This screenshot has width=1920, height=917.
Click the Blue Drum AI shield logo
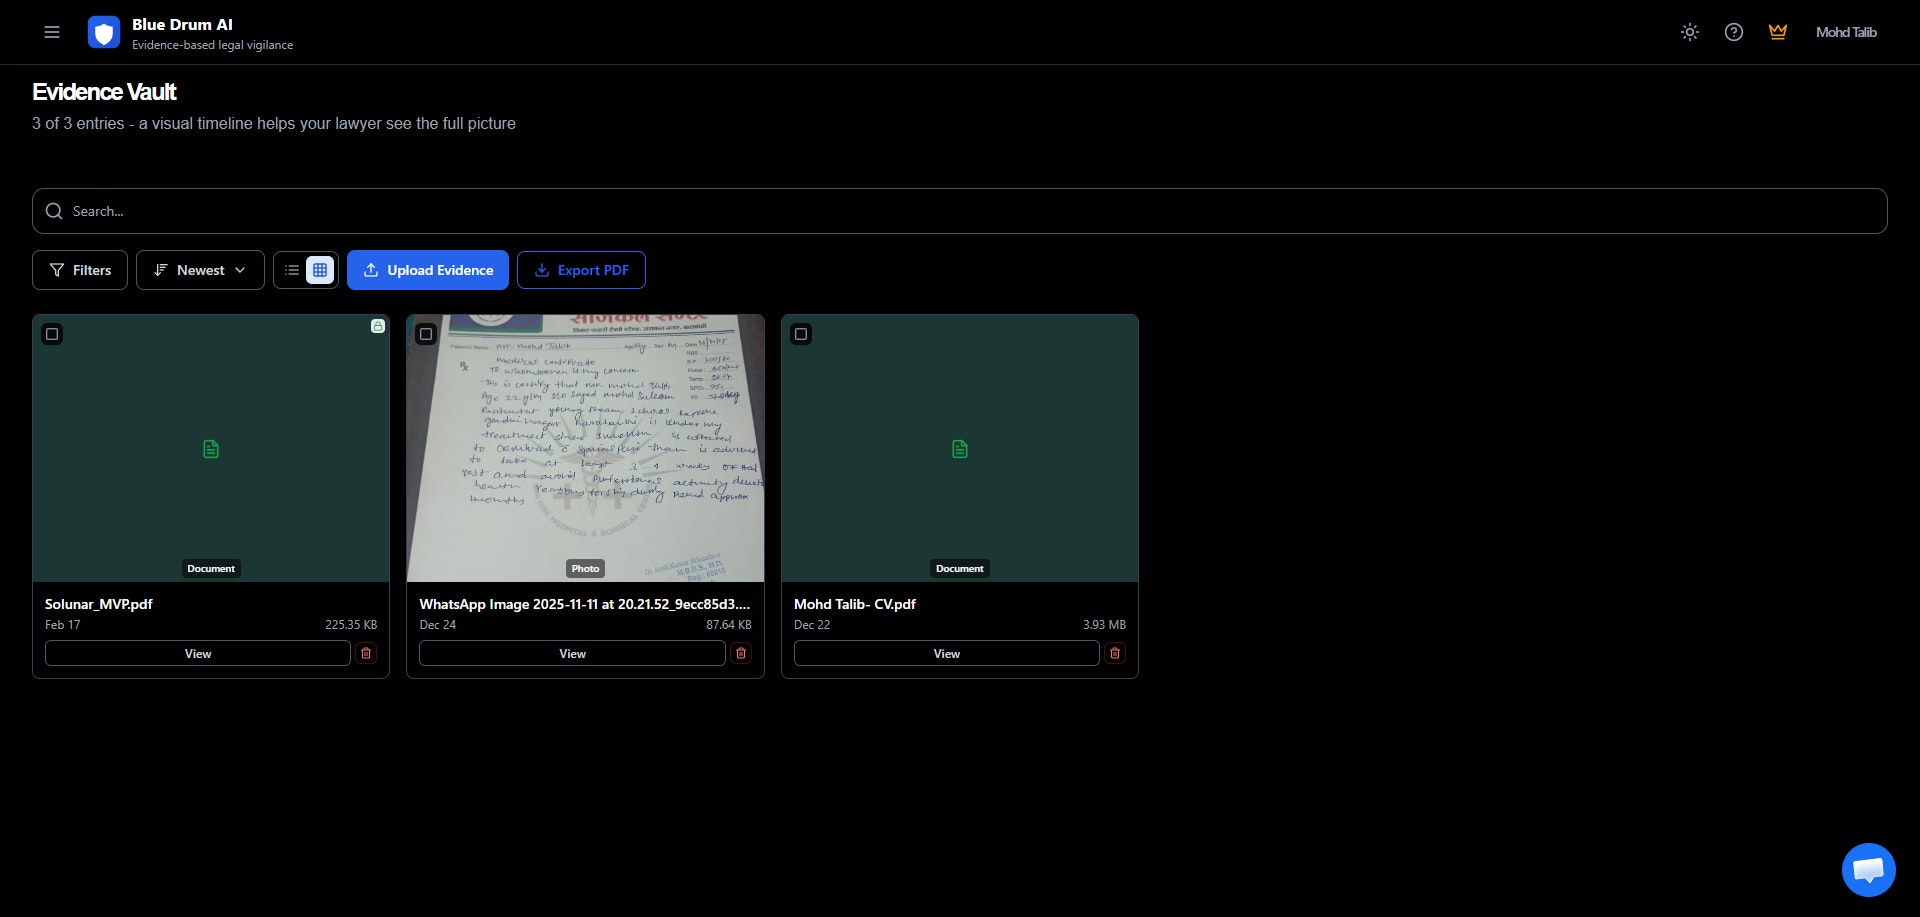click(103, 32)
